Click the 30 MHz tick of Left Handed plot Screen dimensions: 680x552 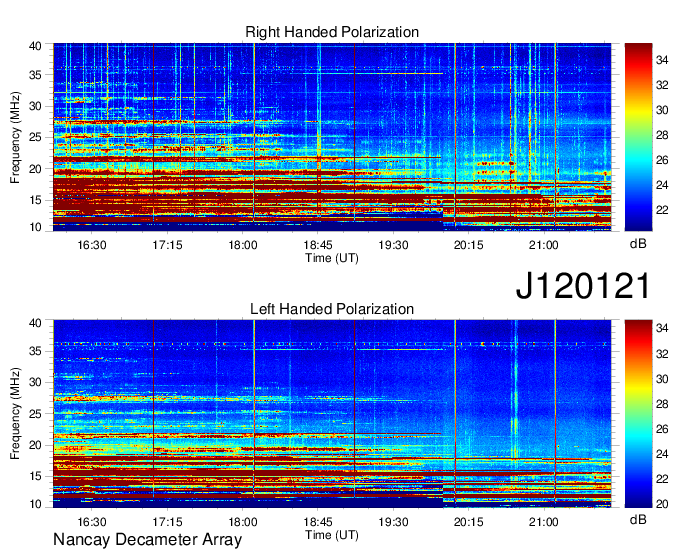pos(35,382)
